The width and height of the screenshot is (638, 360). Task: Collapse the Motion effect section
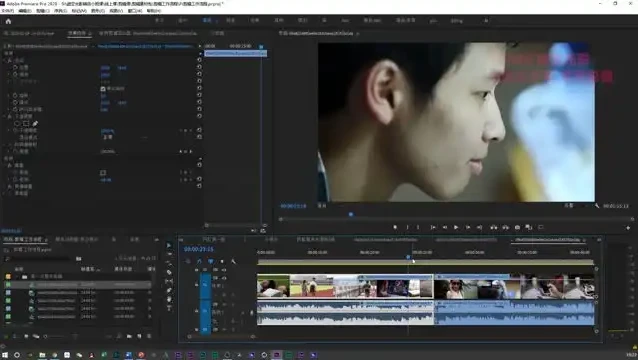click(5, 60)
